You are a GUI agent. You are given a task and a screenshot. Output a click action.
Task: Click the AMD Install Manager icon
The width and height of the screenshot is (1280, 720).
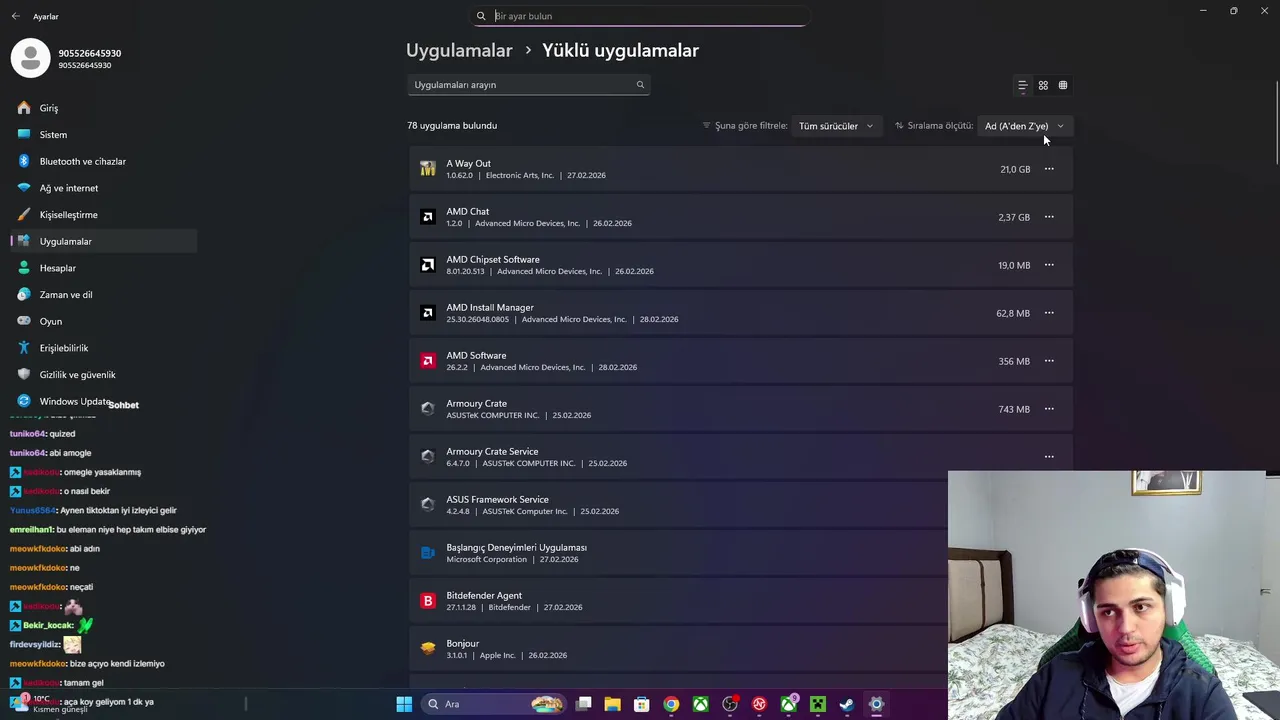coord(428,313)
